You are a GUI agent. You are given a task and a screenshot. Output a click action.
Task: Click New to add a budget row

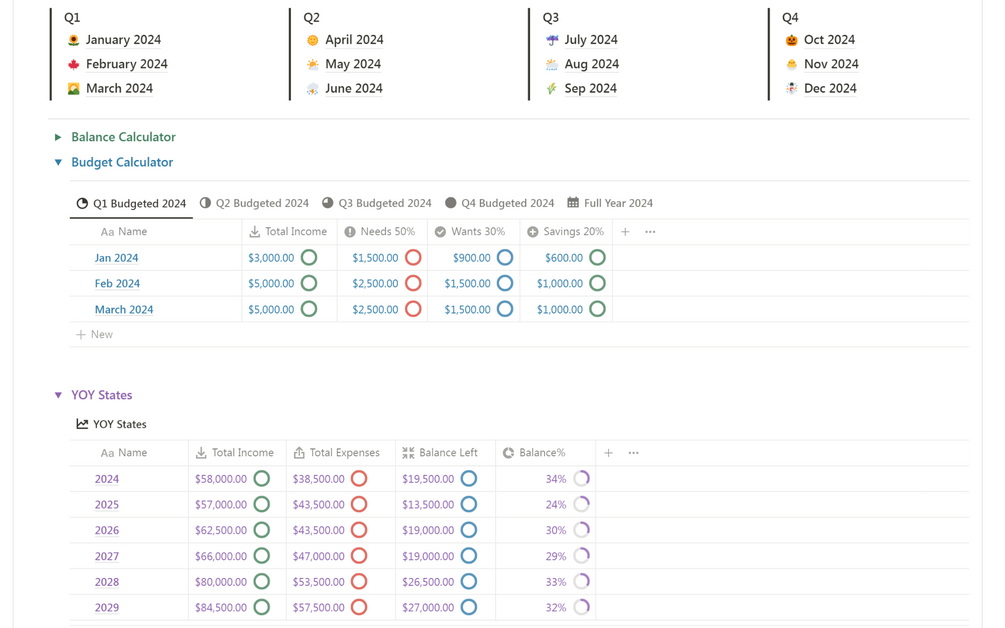95,335
